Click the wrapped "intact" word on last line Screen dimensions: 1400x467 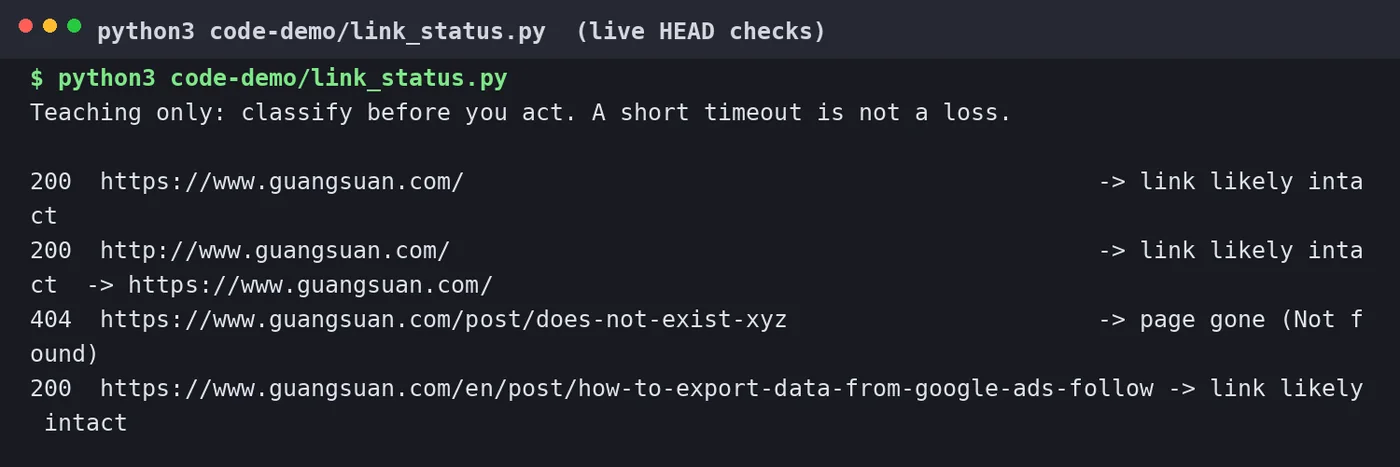tap(86, 423)
